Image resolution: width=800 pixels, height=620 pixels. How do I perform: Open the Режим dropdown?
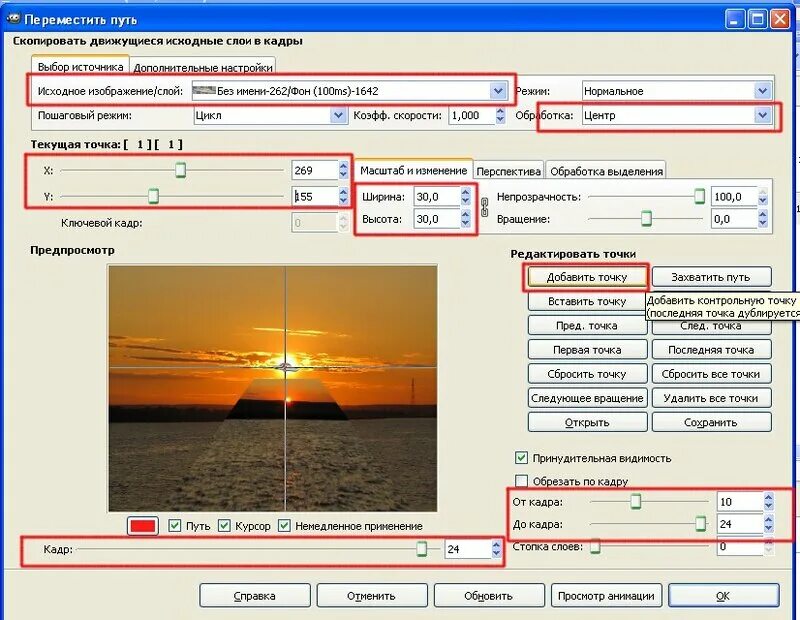tap(676, 91)
